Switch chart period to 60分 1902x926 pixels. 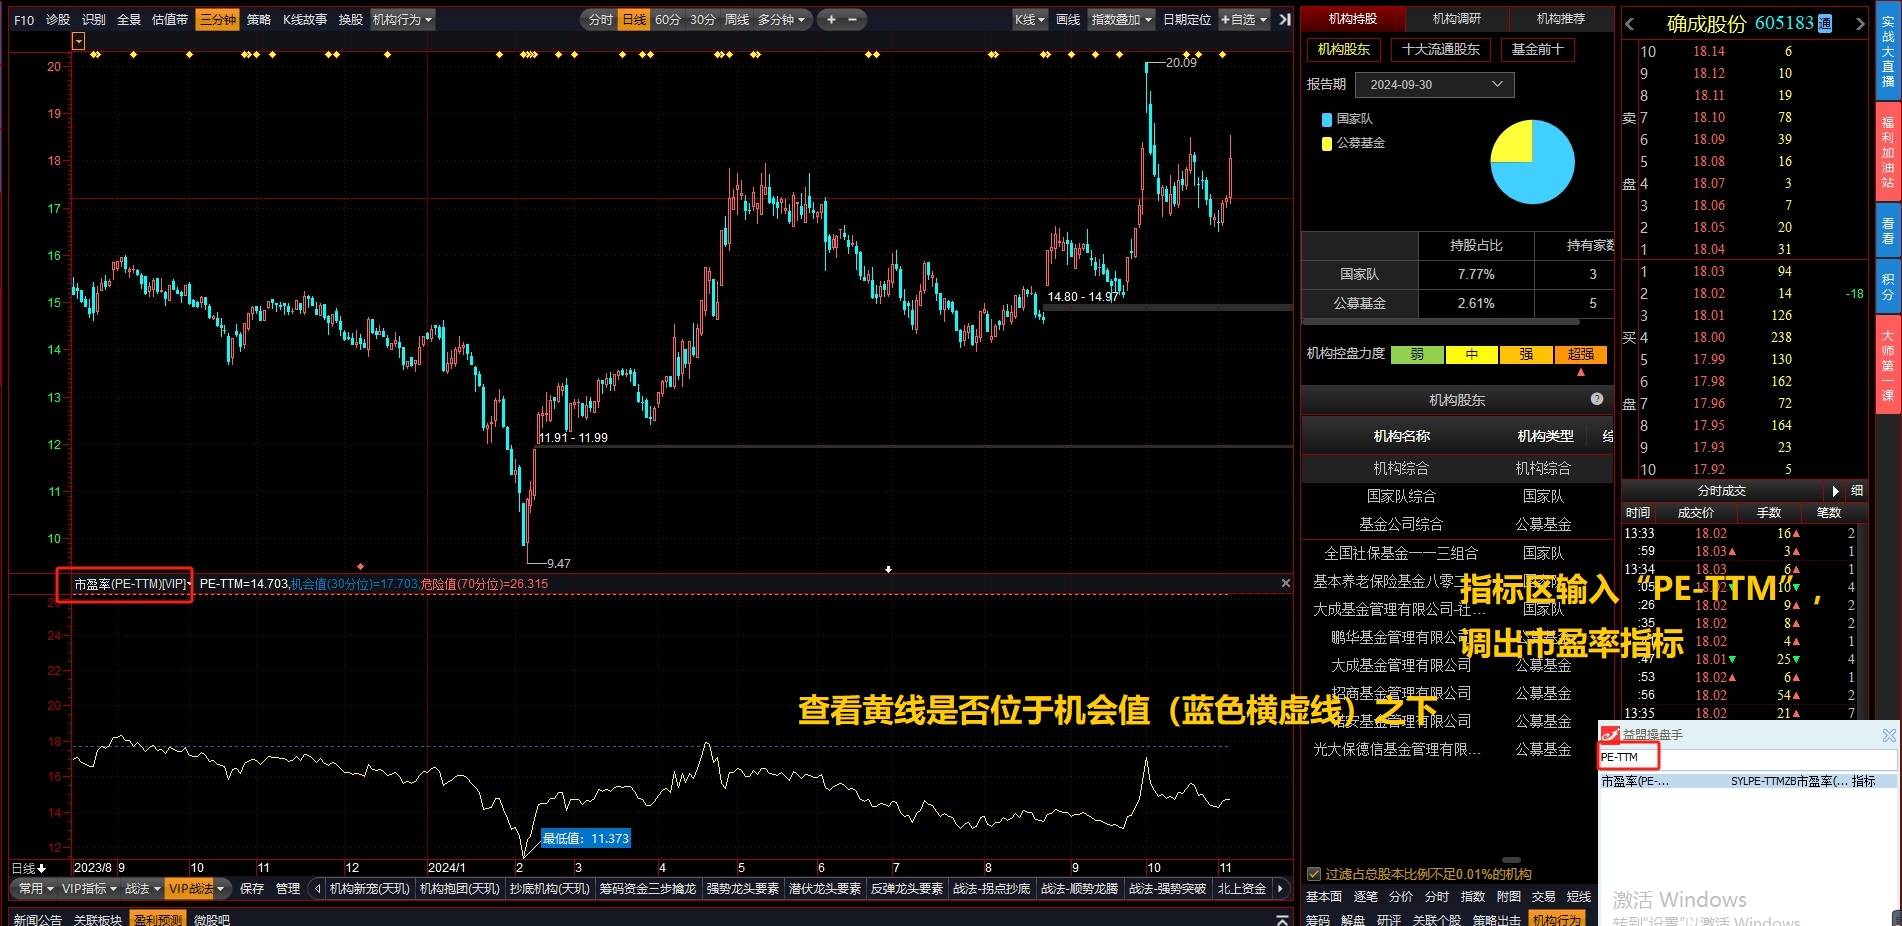tap(667, 19)
